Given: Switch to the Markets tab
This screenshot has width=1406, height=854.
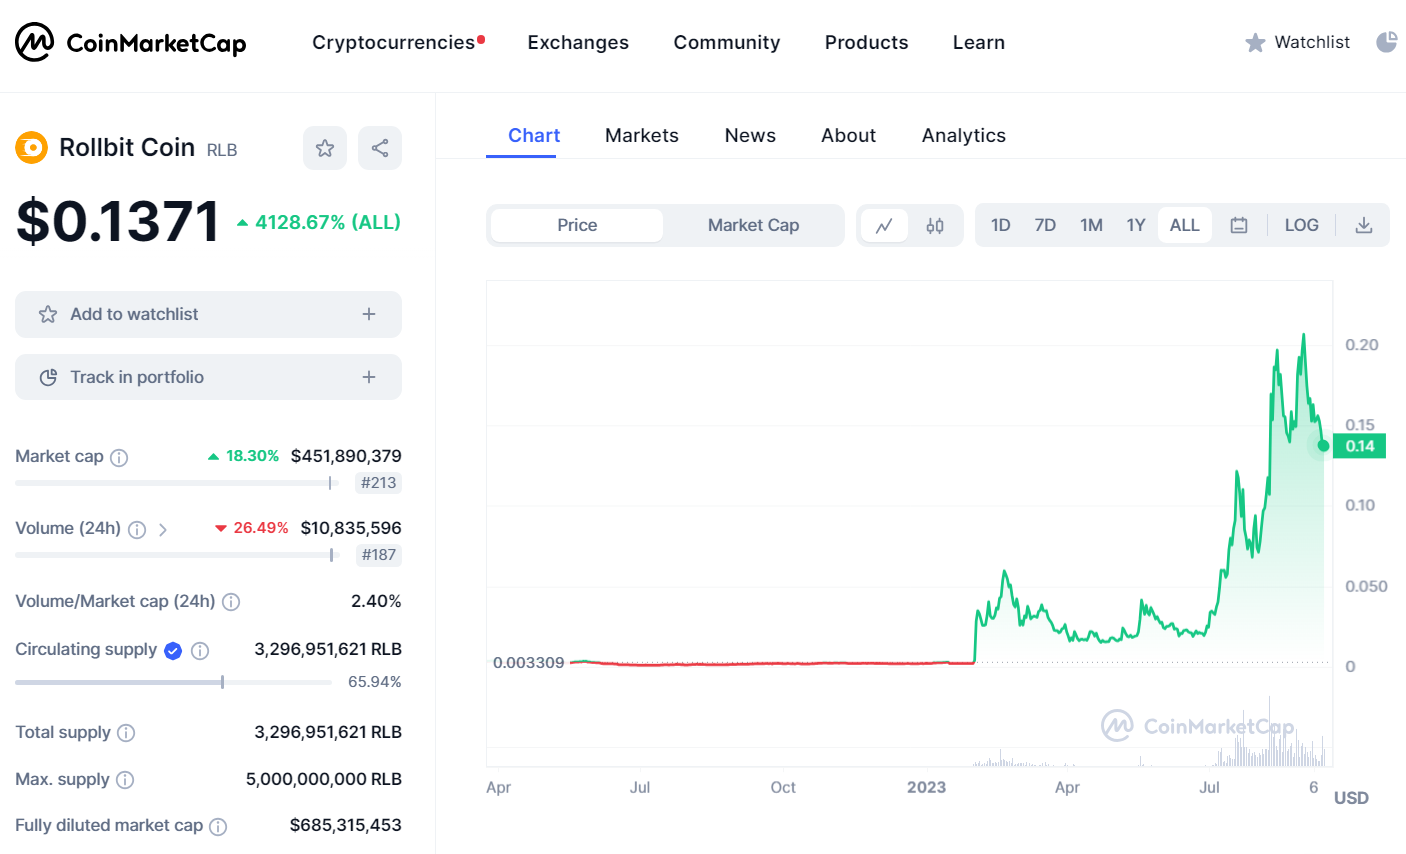Looking at the screenshot, I should click(x=642, y=135).
